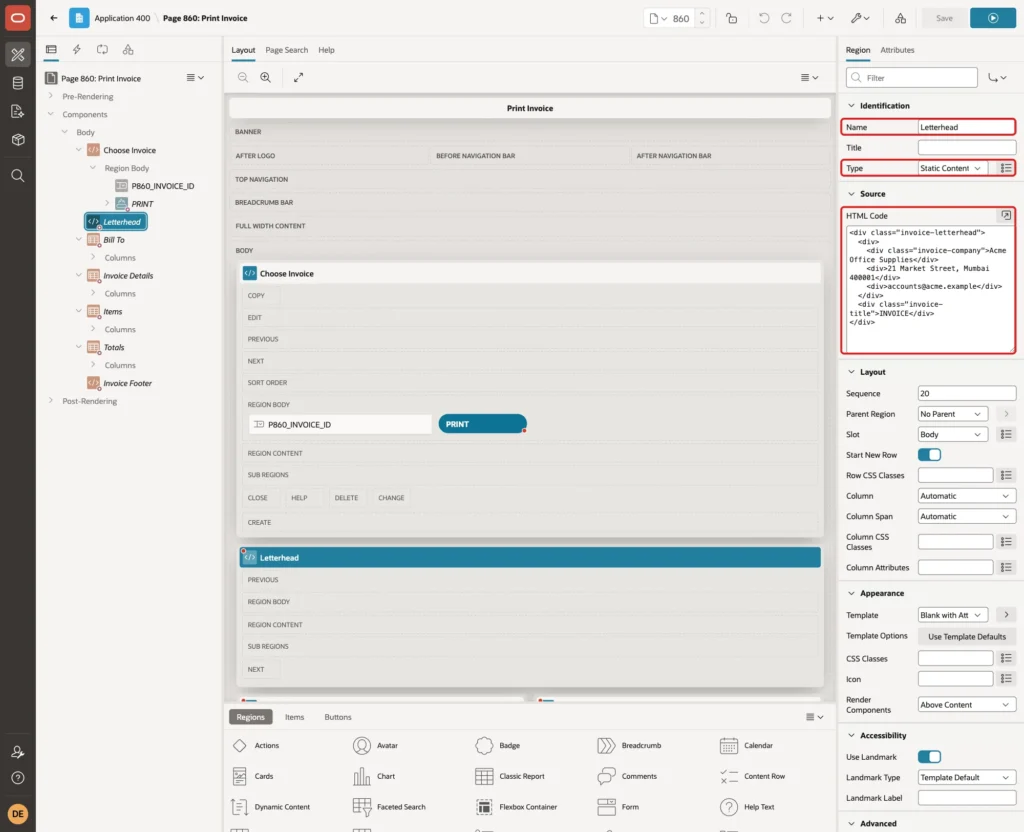This screenshot has width=1024, height=832.
Task: Click the property Filter search field
Action: [x=912, y=78]
